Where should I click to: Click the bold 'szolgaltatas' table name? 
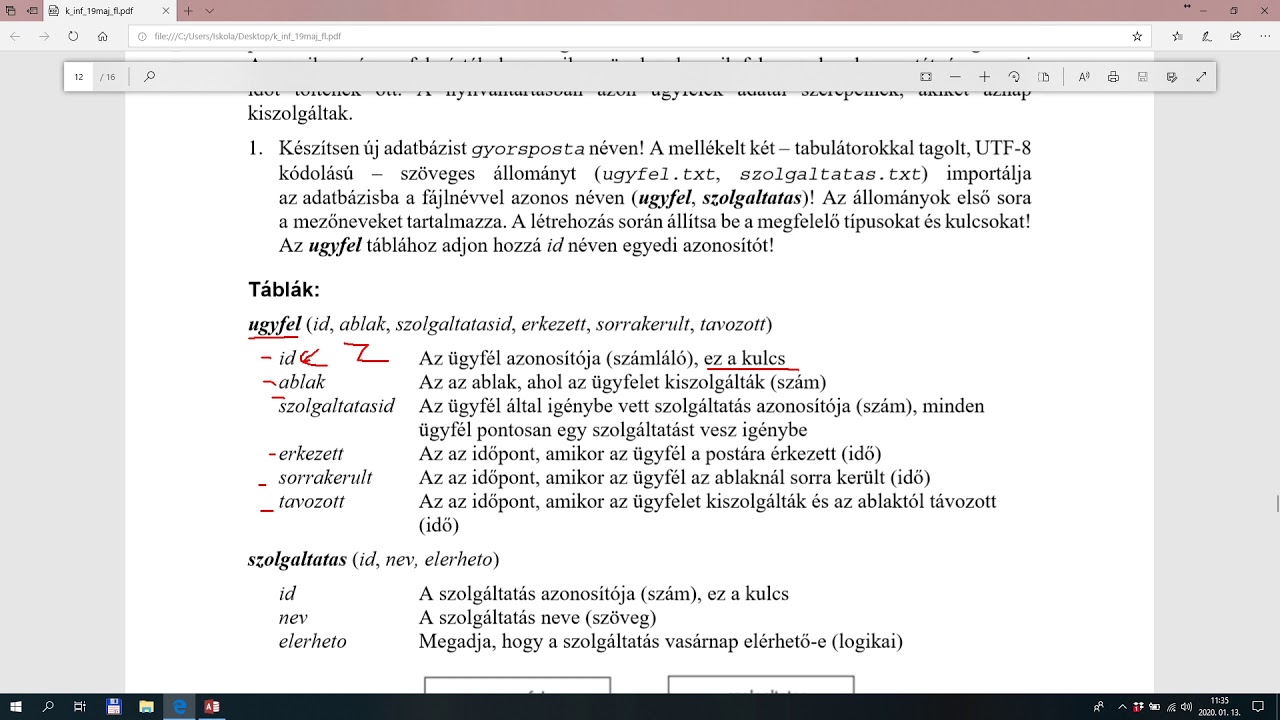[x=297, y=559]
